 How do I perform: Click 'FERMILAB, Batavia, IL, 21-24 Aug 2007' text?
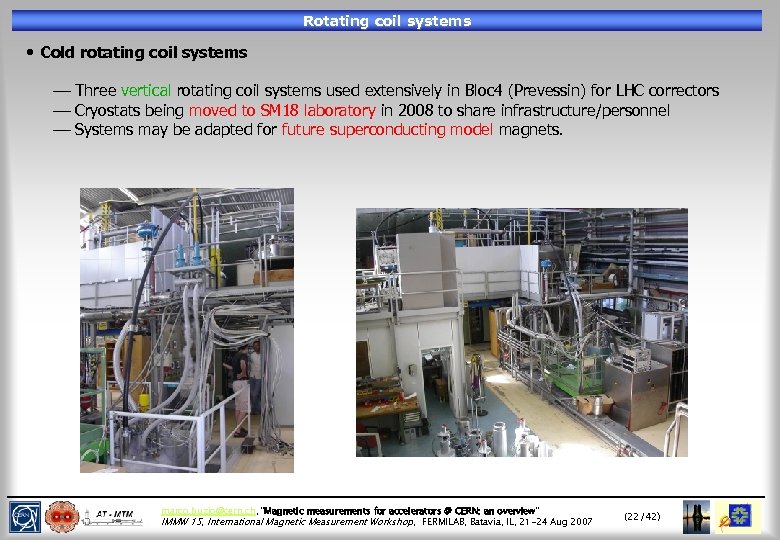pos(507,522)
